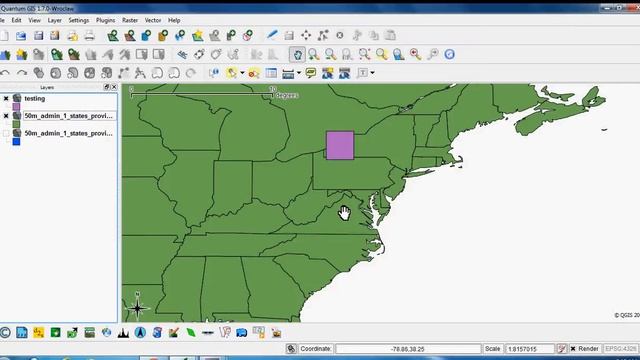
Task: Click the stop rendering icon beside Scale field
Action: coord(562,349)
